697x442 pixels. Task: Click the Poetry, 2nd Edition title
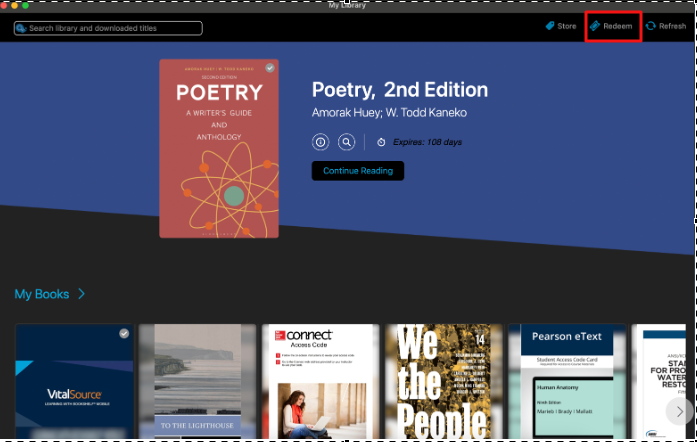pos(400,90)
